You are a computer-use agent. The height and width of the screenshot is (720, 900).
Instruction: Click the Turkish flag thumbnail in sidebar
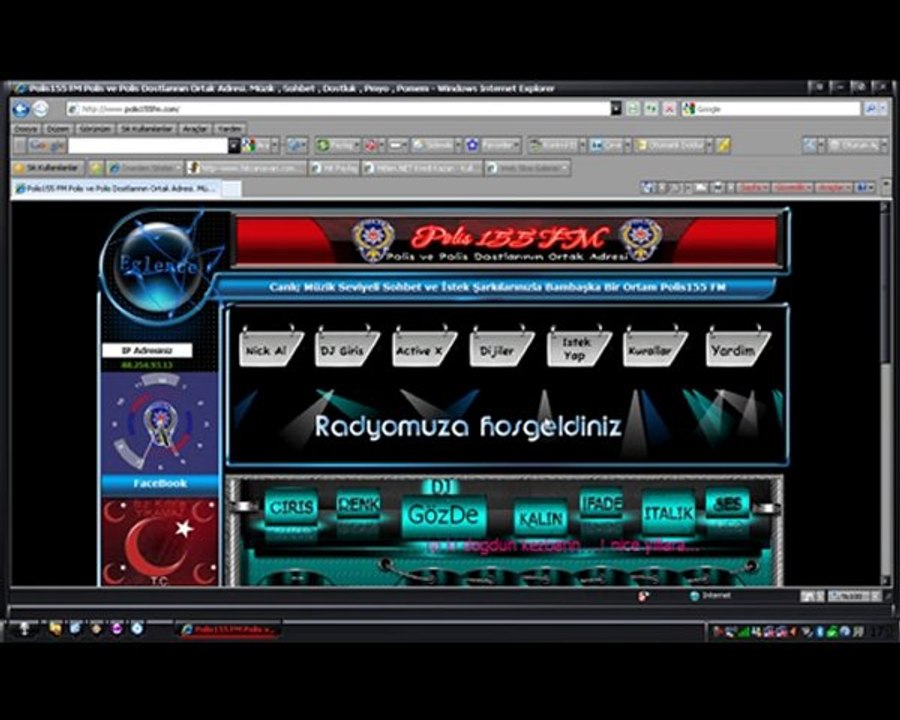(160, 542)
